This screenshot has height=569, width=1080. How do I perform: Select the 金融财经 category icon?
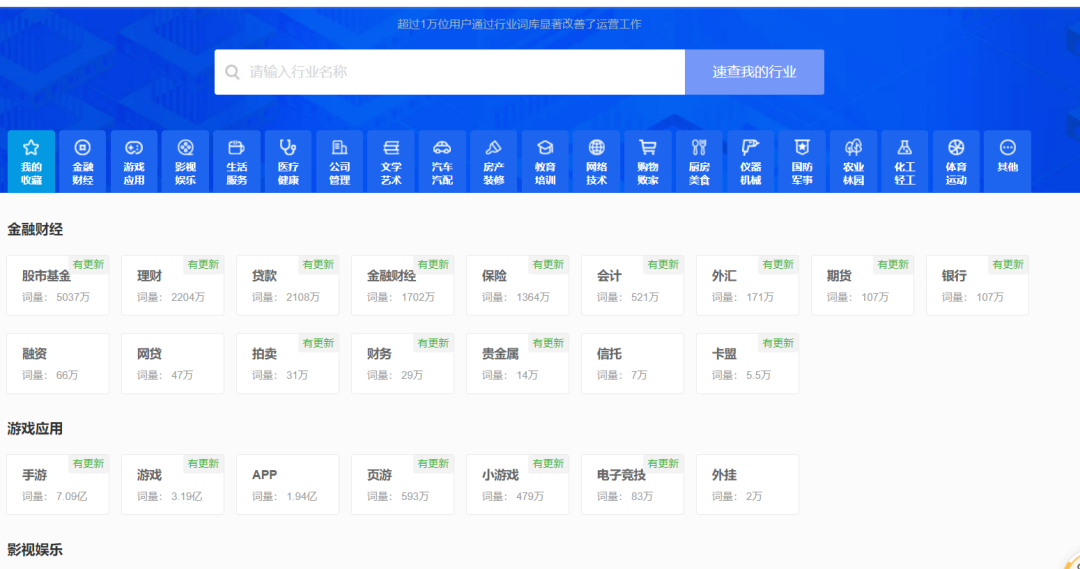(83, 161)
